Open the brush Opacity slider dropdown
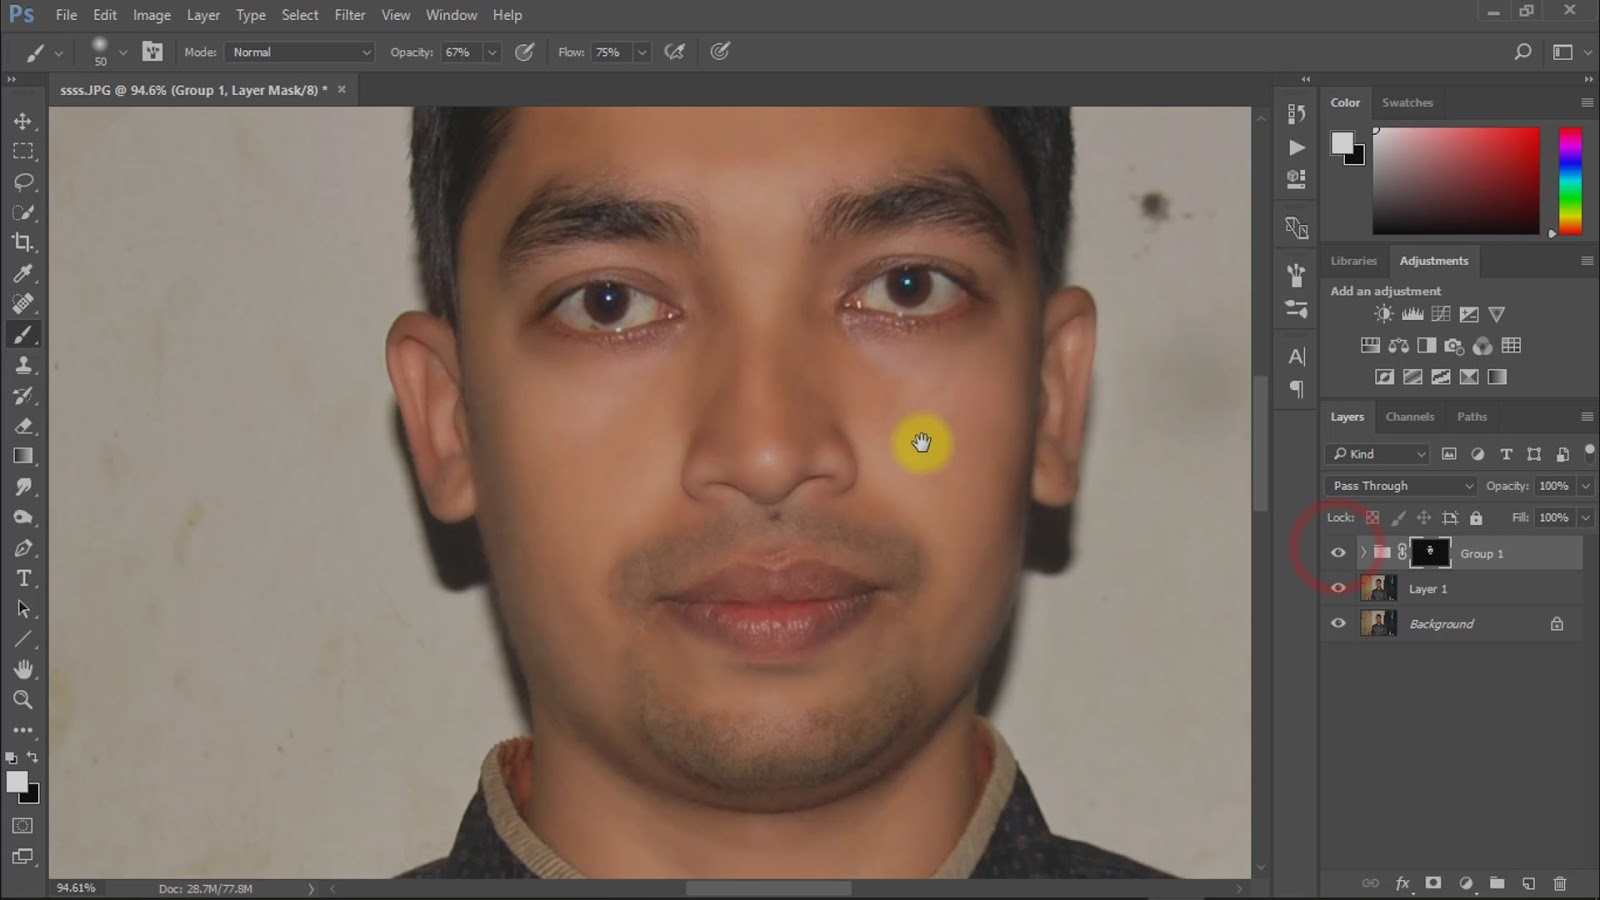This screenshot has width=1600, height=900. pos(492,52)
